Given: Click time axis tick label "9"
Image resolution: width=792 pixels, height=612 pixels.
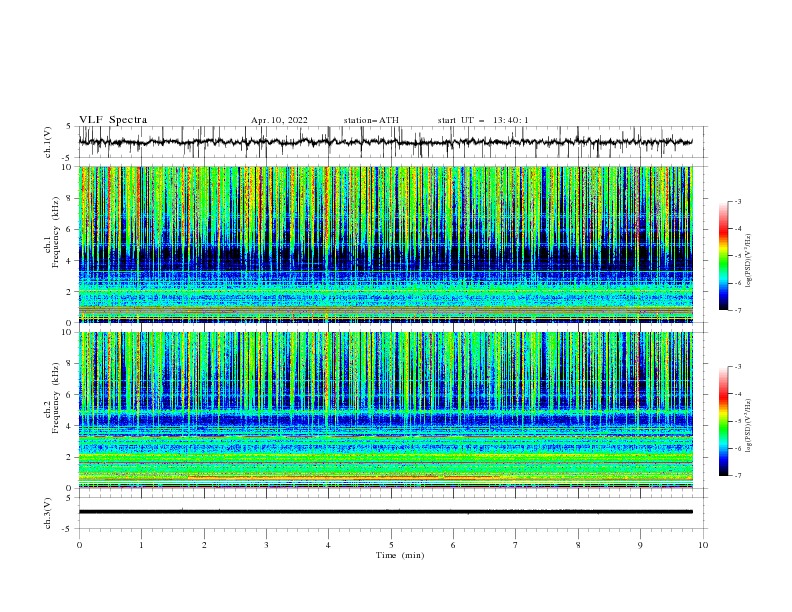Looking at the screenshot, I should click(640, 545).
